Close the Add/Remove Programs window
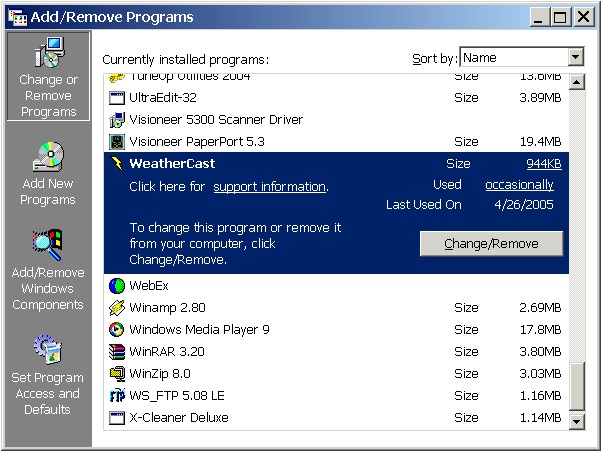The height and width of the screenshot is (452, 601). (x=583, y=17)
